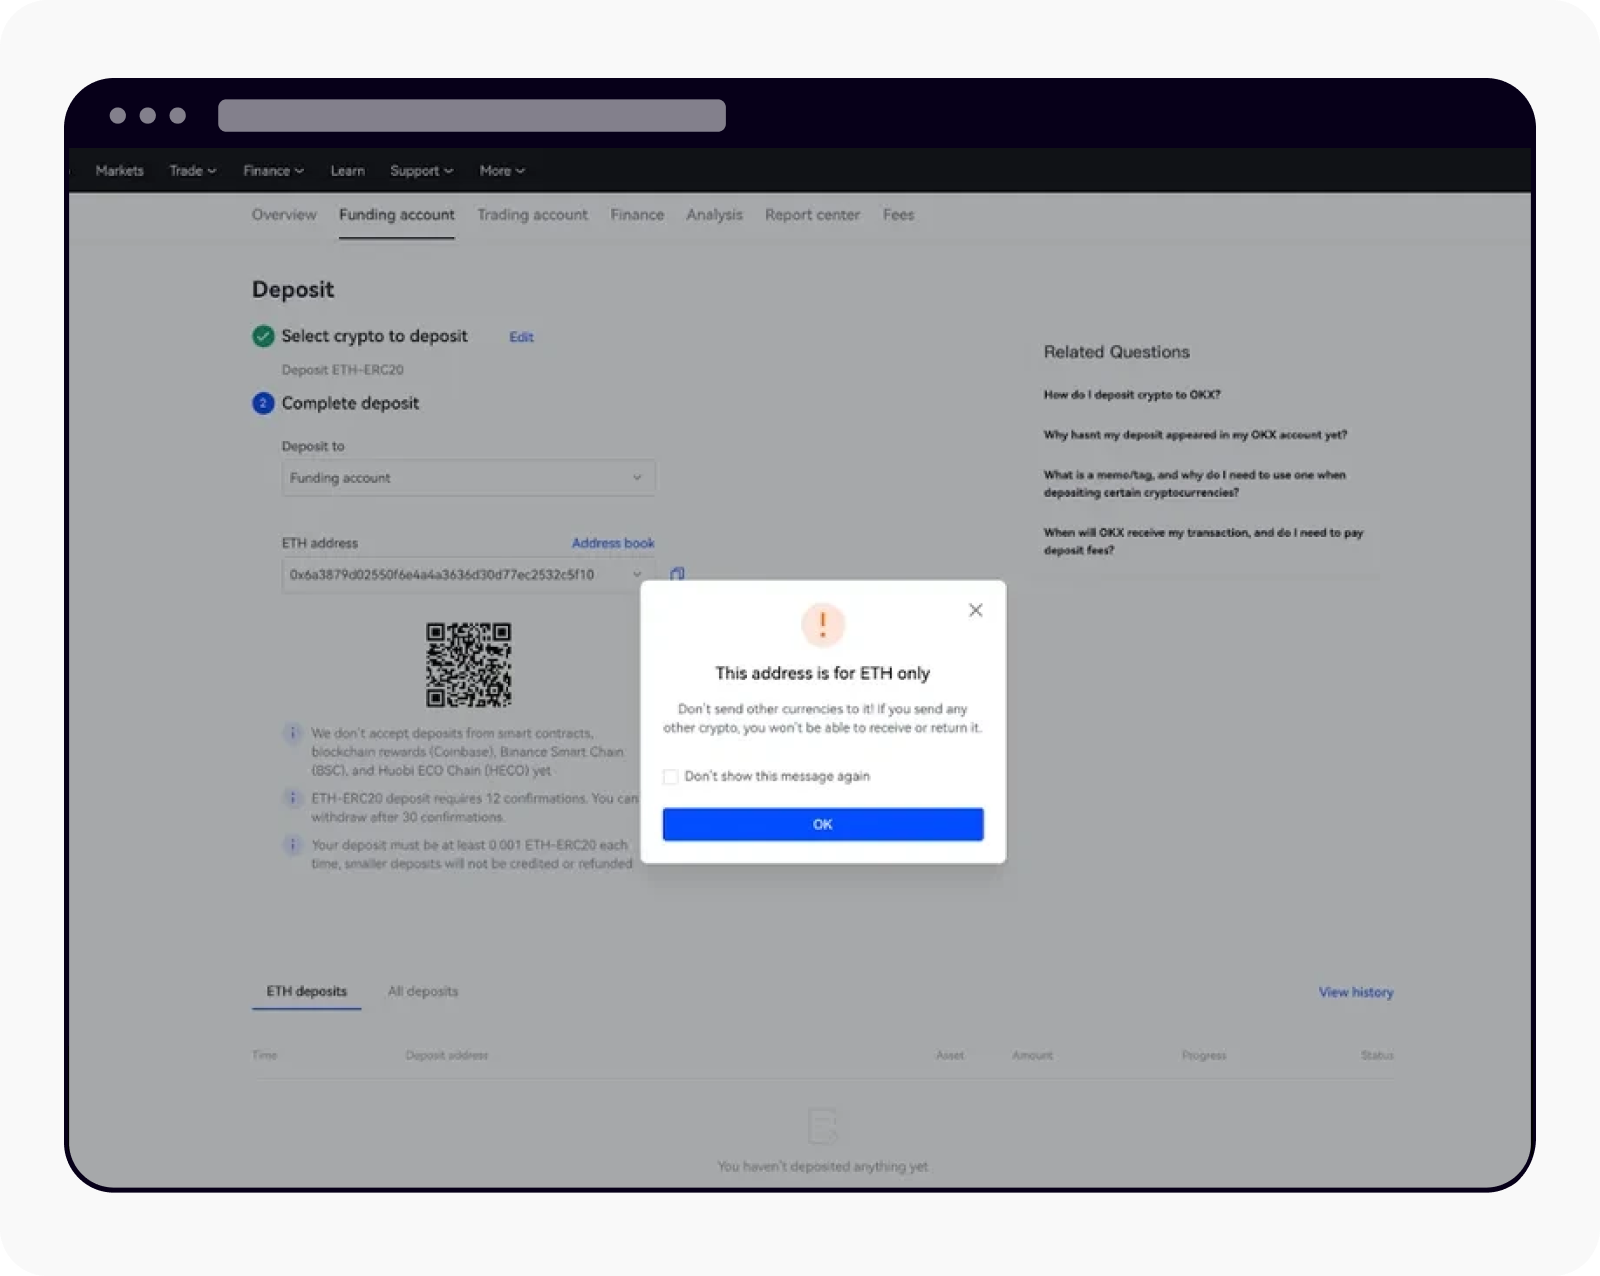The height and width of the screenshot is (1276, 1600).
Task: Switch to the Analysis tab
Action: tap(715, 215)
